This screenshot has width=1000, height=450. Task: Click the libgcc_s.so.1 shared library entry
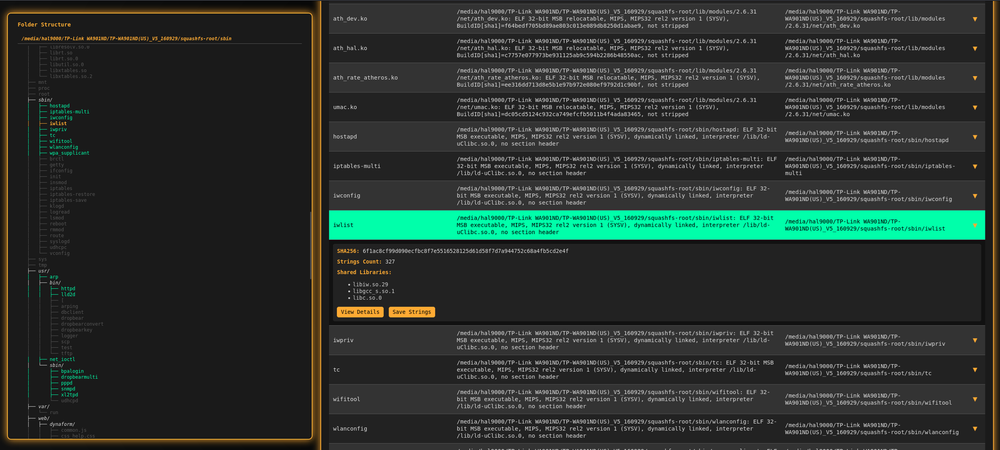coord(373,291)
